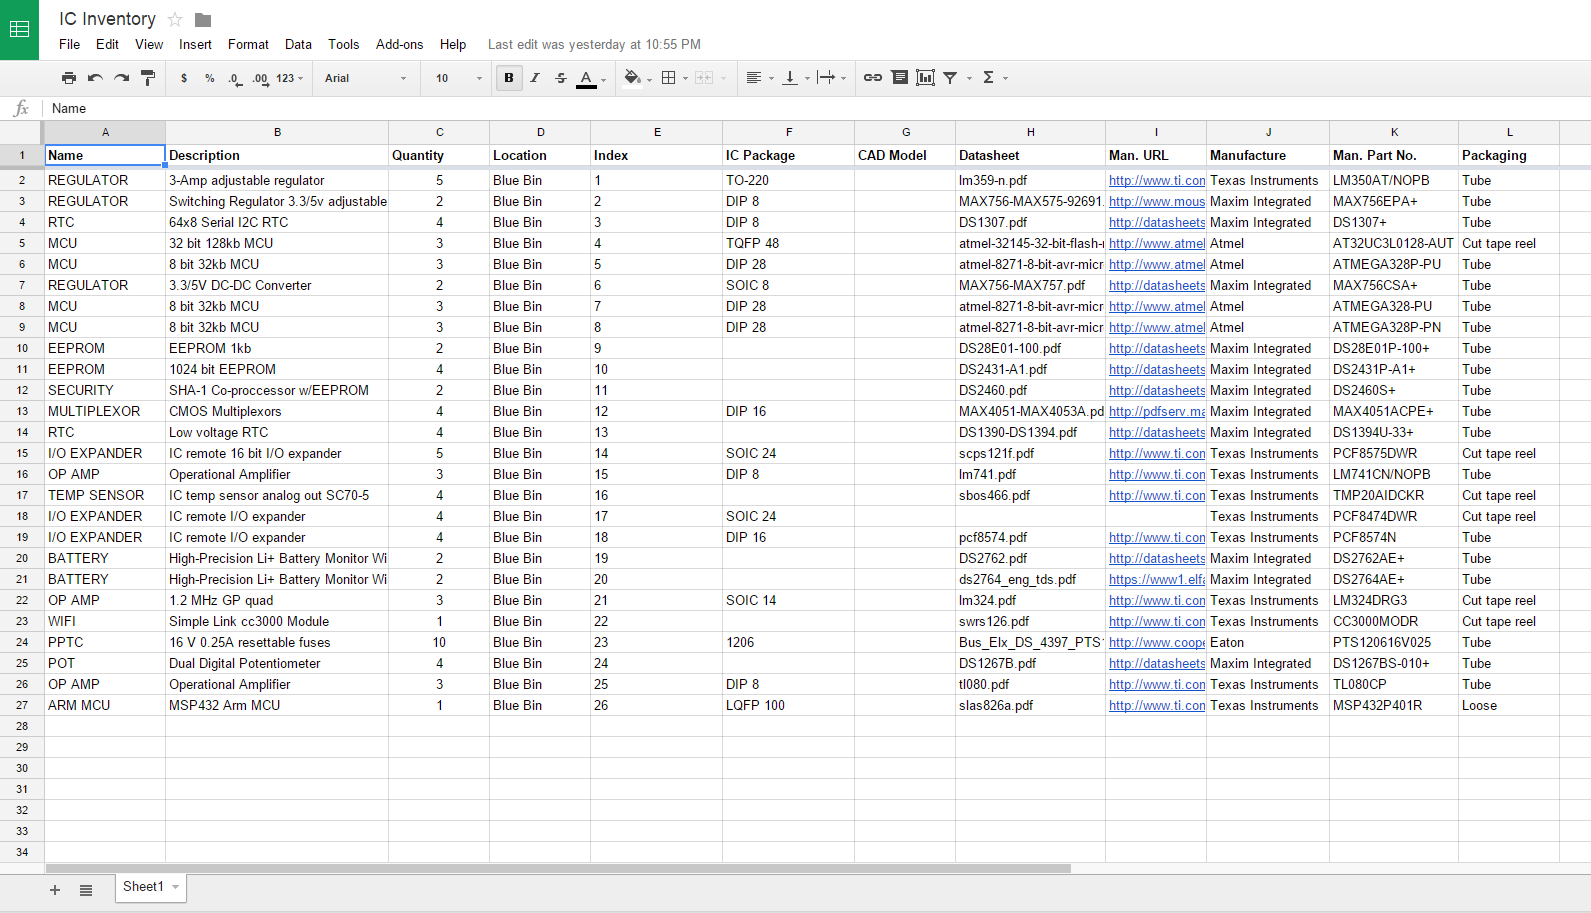Open the URL link in the PTS120616V025 row
1591x913 pixels.
coord(1157,642)
